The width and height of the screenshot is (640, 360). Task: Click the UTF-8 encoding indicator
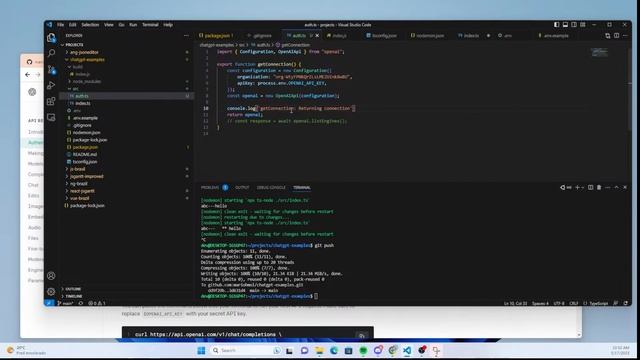click(559, 303)
